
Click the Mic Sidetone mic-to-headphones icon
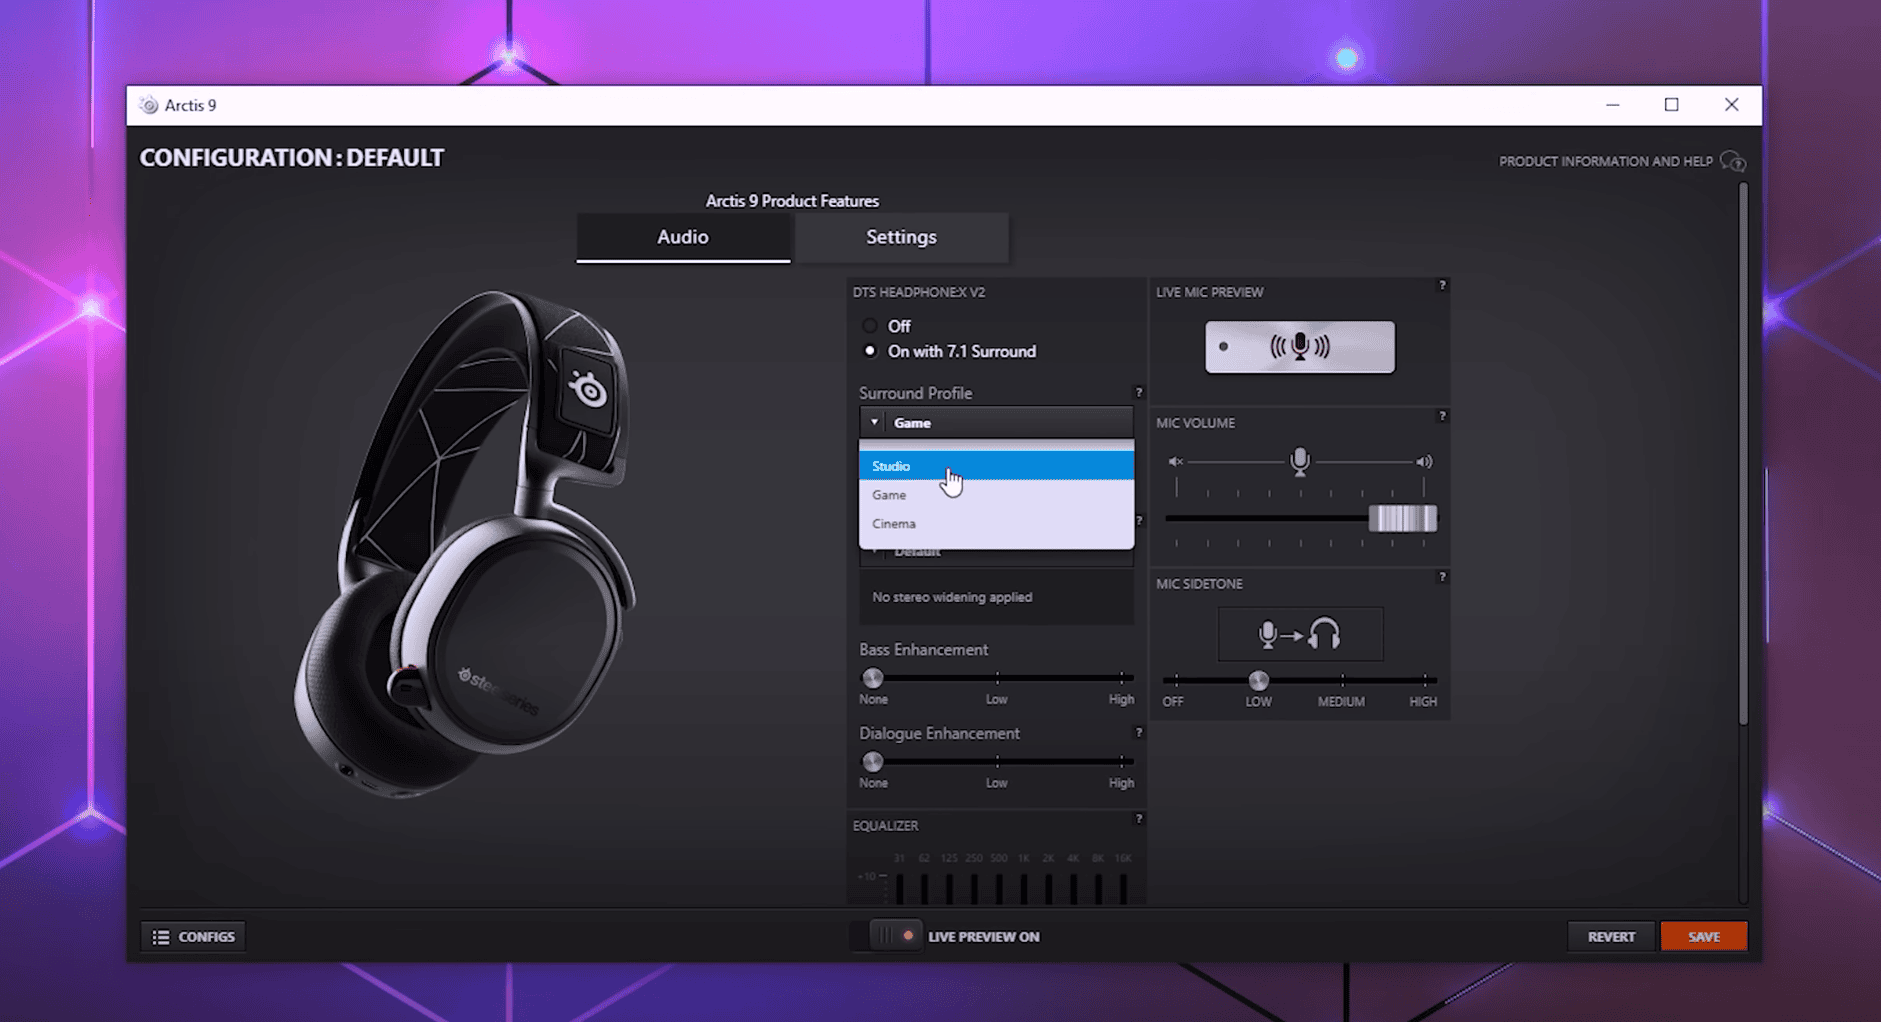pos(1300,634)
